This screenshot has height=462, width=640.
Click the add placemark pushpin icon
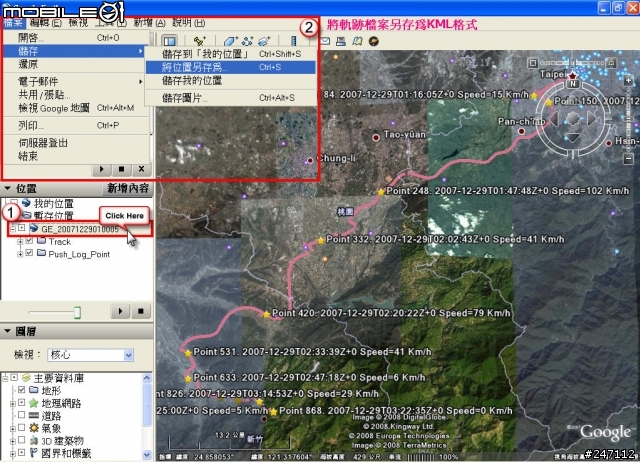tap(200, 41)
